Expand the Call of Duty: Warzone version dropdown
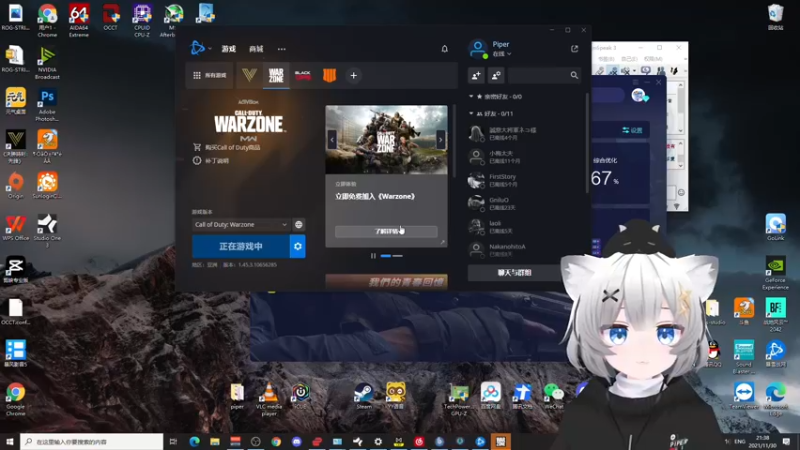 click(x=241, y=224)
